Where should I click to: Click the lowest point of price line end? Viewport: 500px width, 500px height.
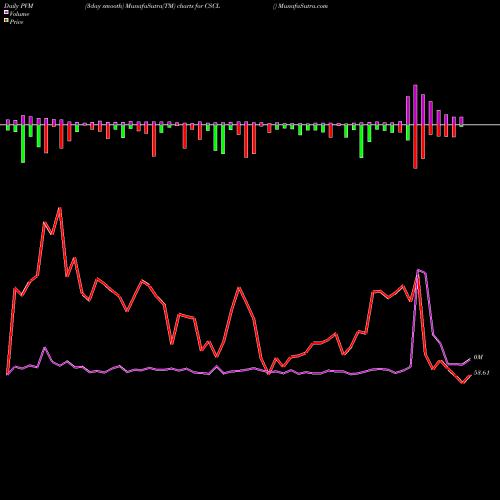[x=463, y=383]
